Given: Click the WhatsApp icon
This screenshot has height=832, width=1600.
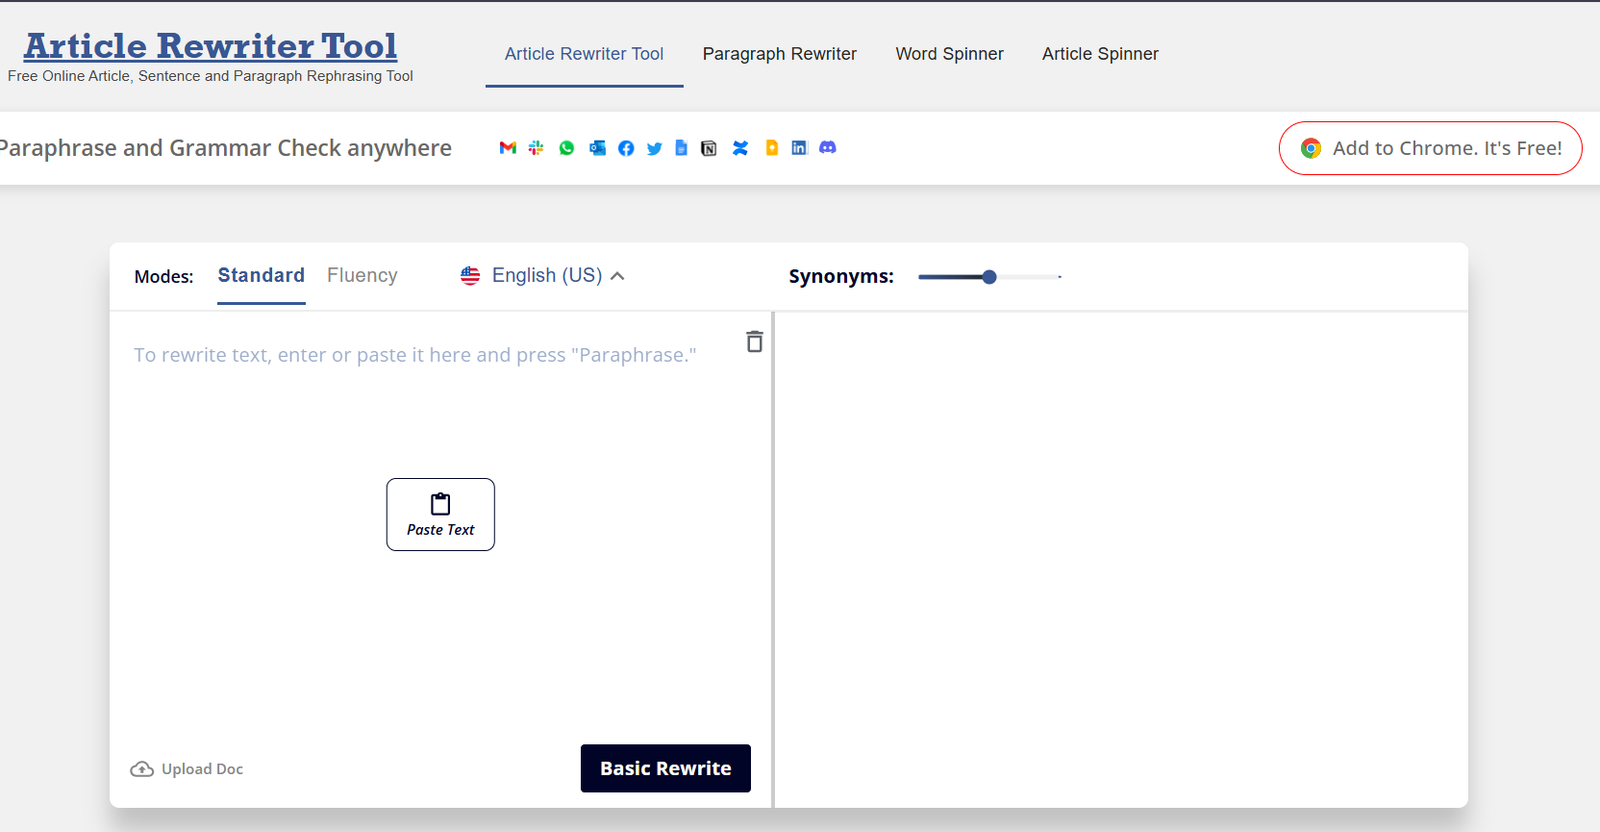Looking at the screenshot, I should 567,148.
